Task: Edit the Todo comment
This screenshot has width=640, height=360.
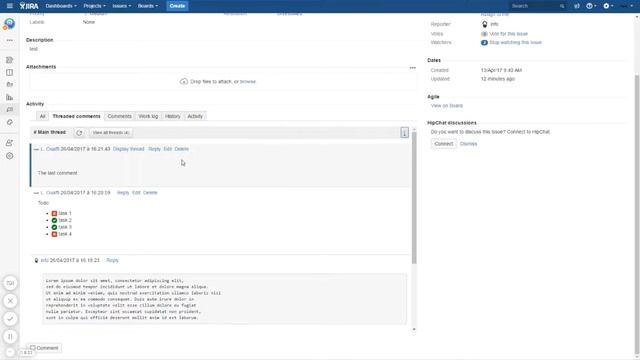Action: (x=136, y=193)
